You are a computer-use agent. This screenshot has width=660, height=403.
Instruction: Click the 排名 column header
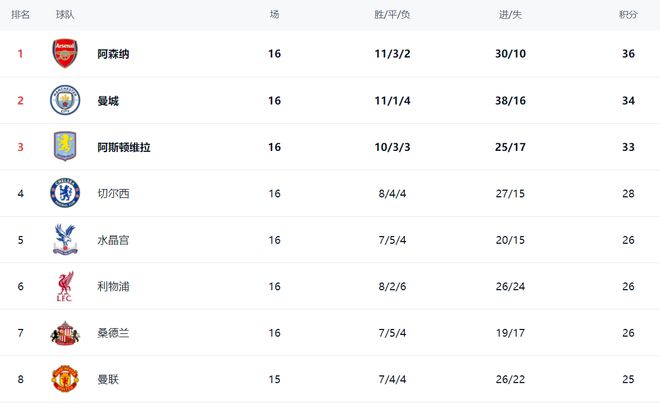[x=20, y=15]
